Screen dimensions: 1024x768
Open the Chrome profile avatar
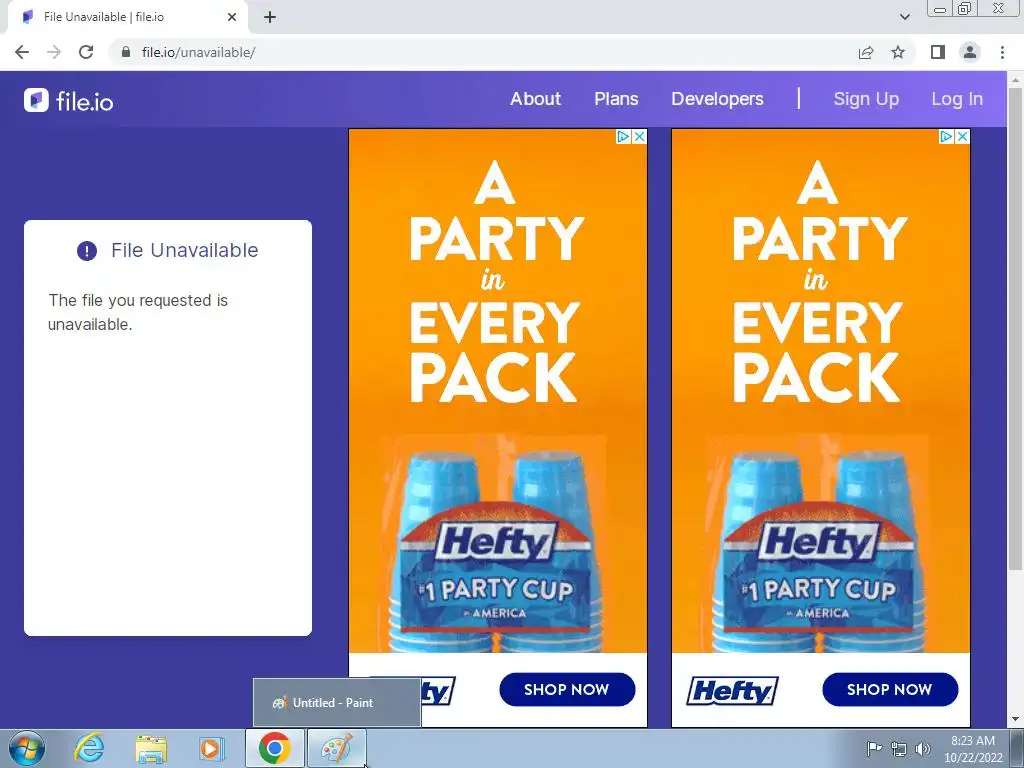970,52
